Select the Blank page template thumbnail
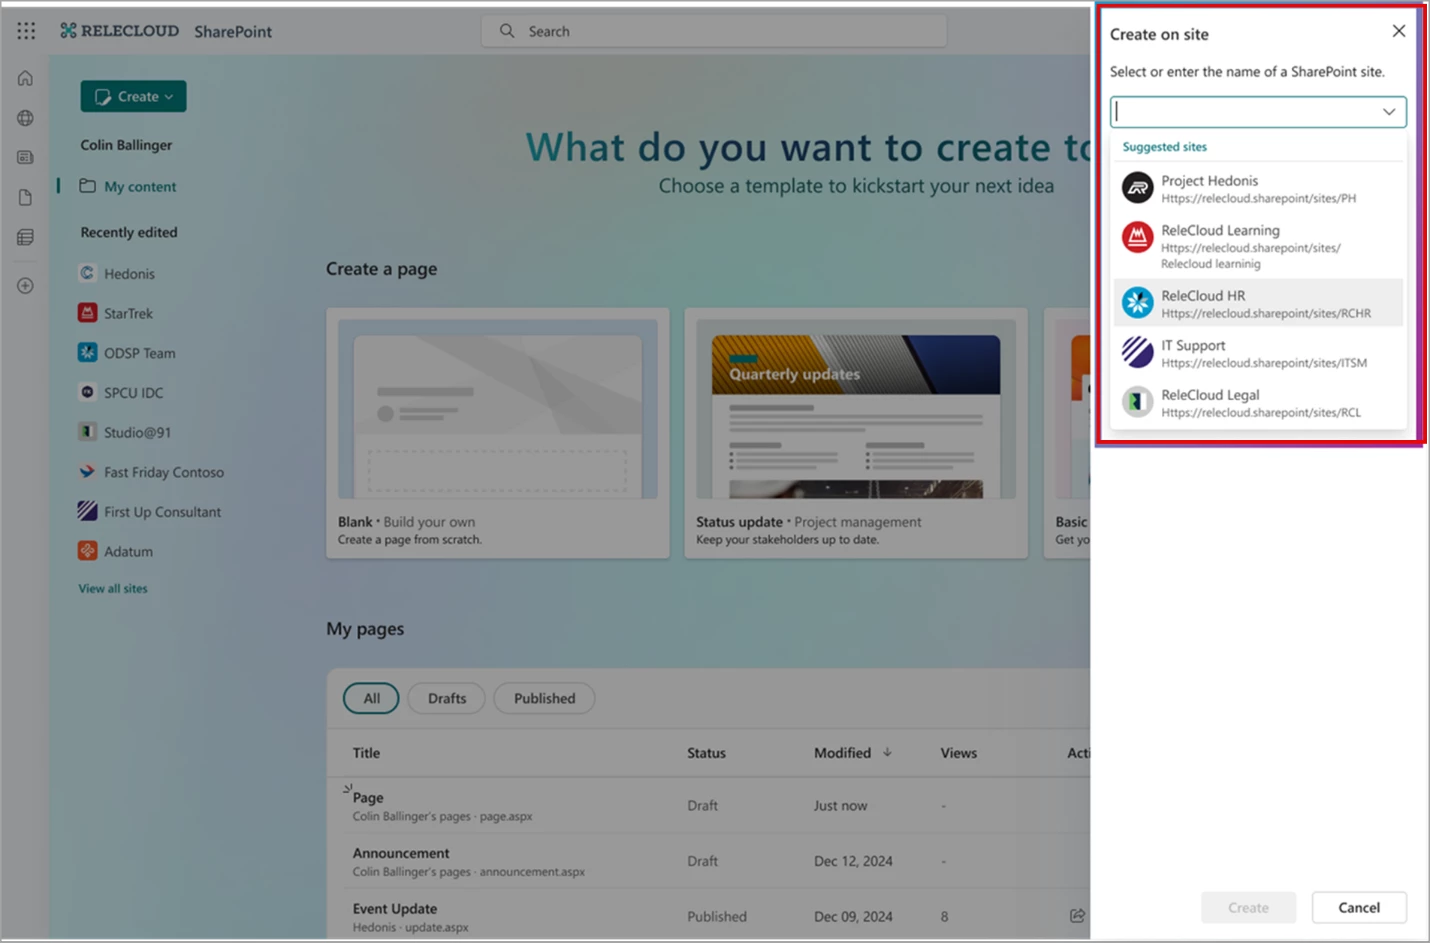The image size is (1430, 943). coord(497,408)
